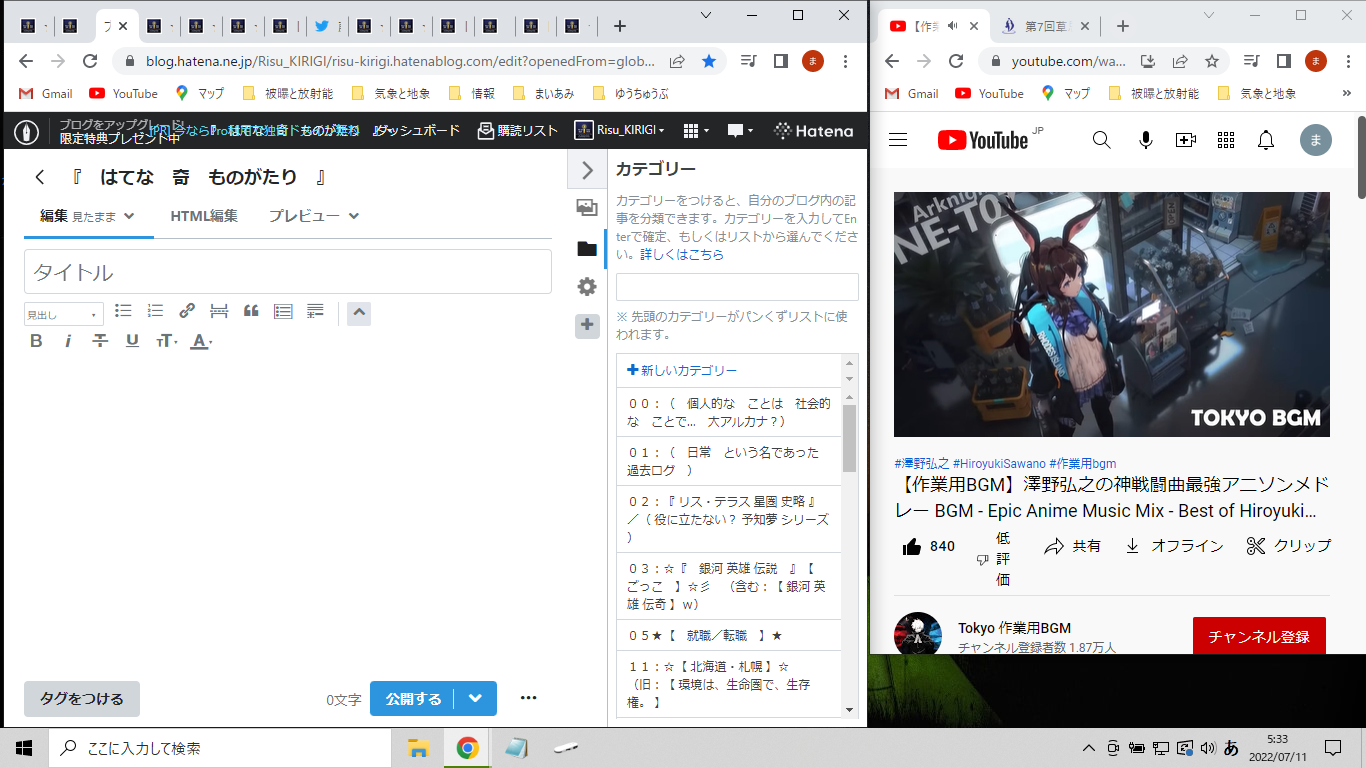Click オフライン to download the video
Viewport: 1366px width, 768px height.
coord(1174,546)
